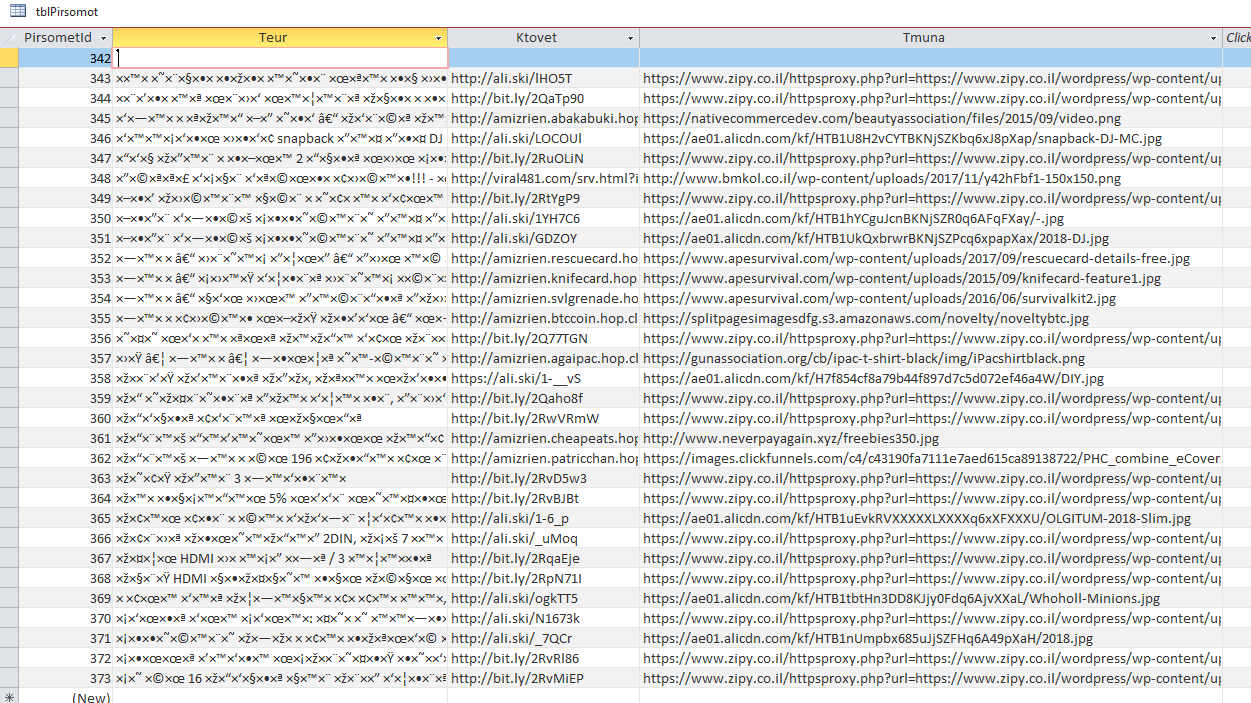Select the PirsometId column header
The image size is (1251, 703).
pyautogui.click(x=66, y=38)
